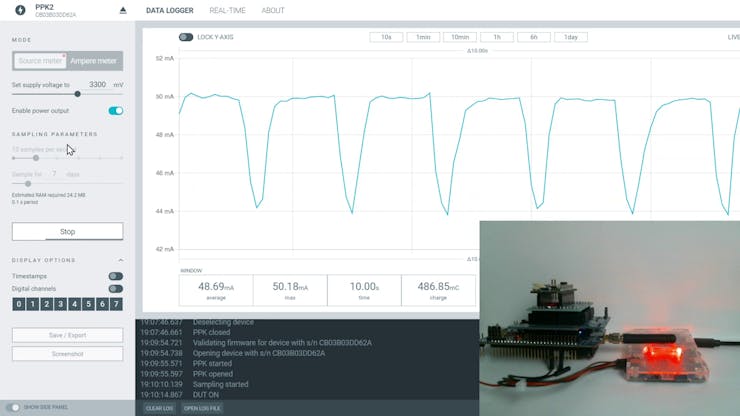Toggle digital channel 3 button
Viewport: 740px width, 416px height.
pos(60,304)
